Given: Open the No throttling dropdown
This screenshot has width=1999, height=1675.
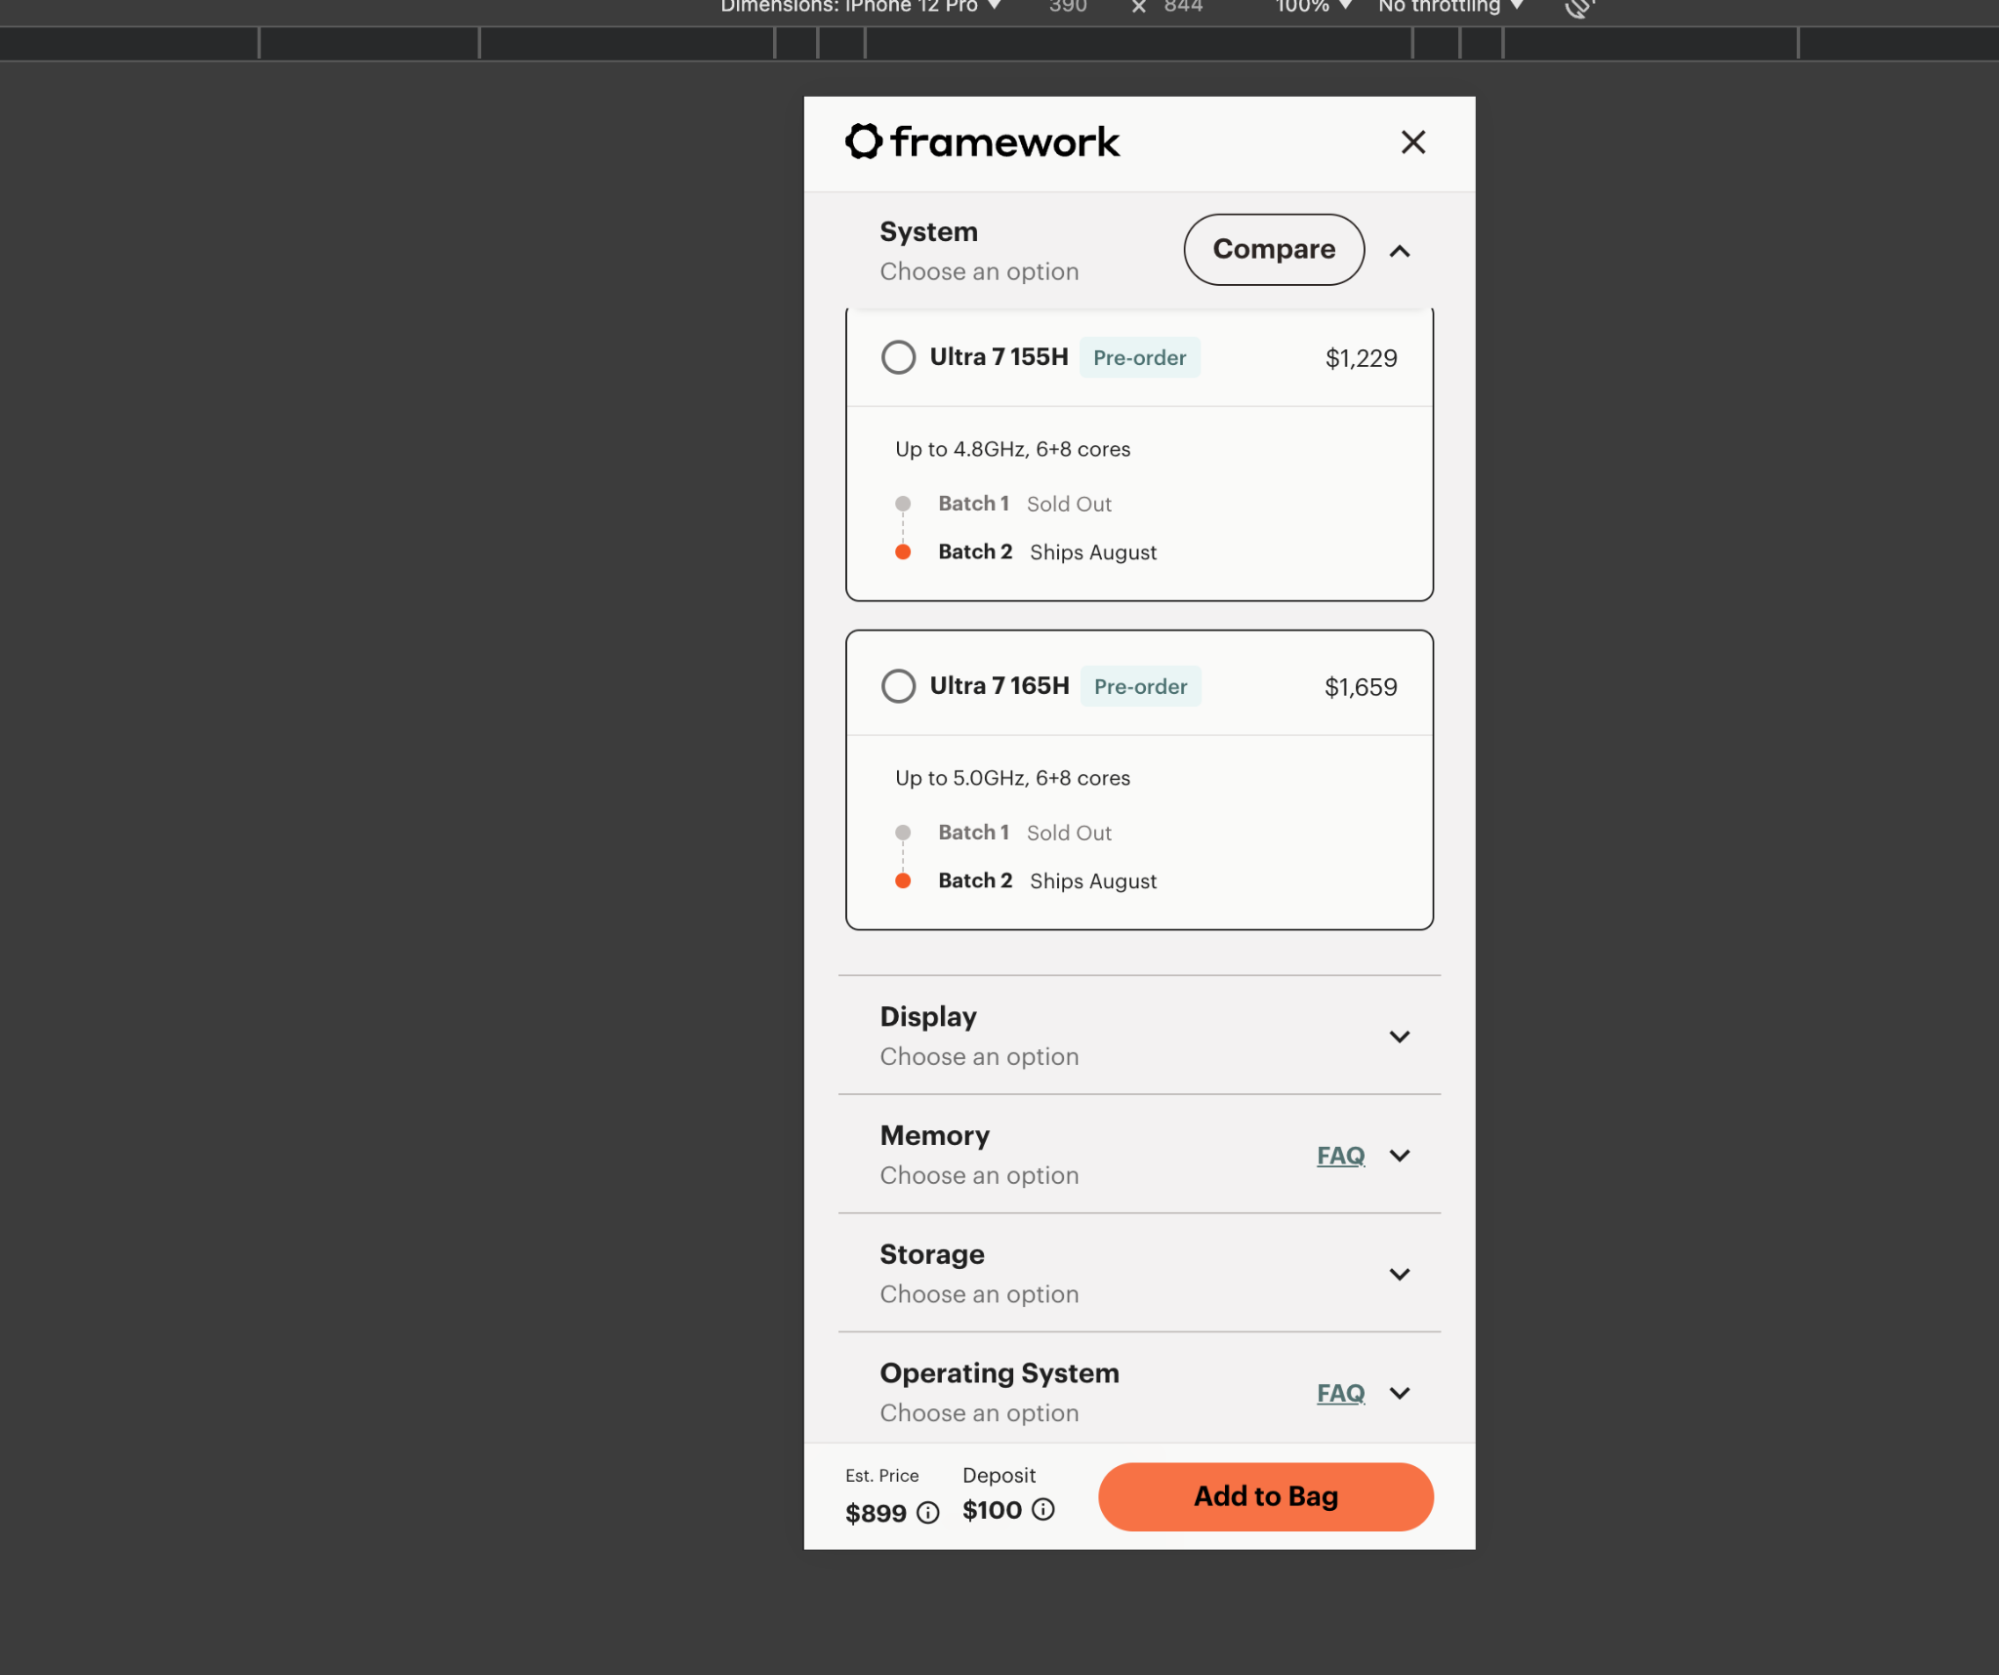Looking at the screenshot, I should point(1449,7).
